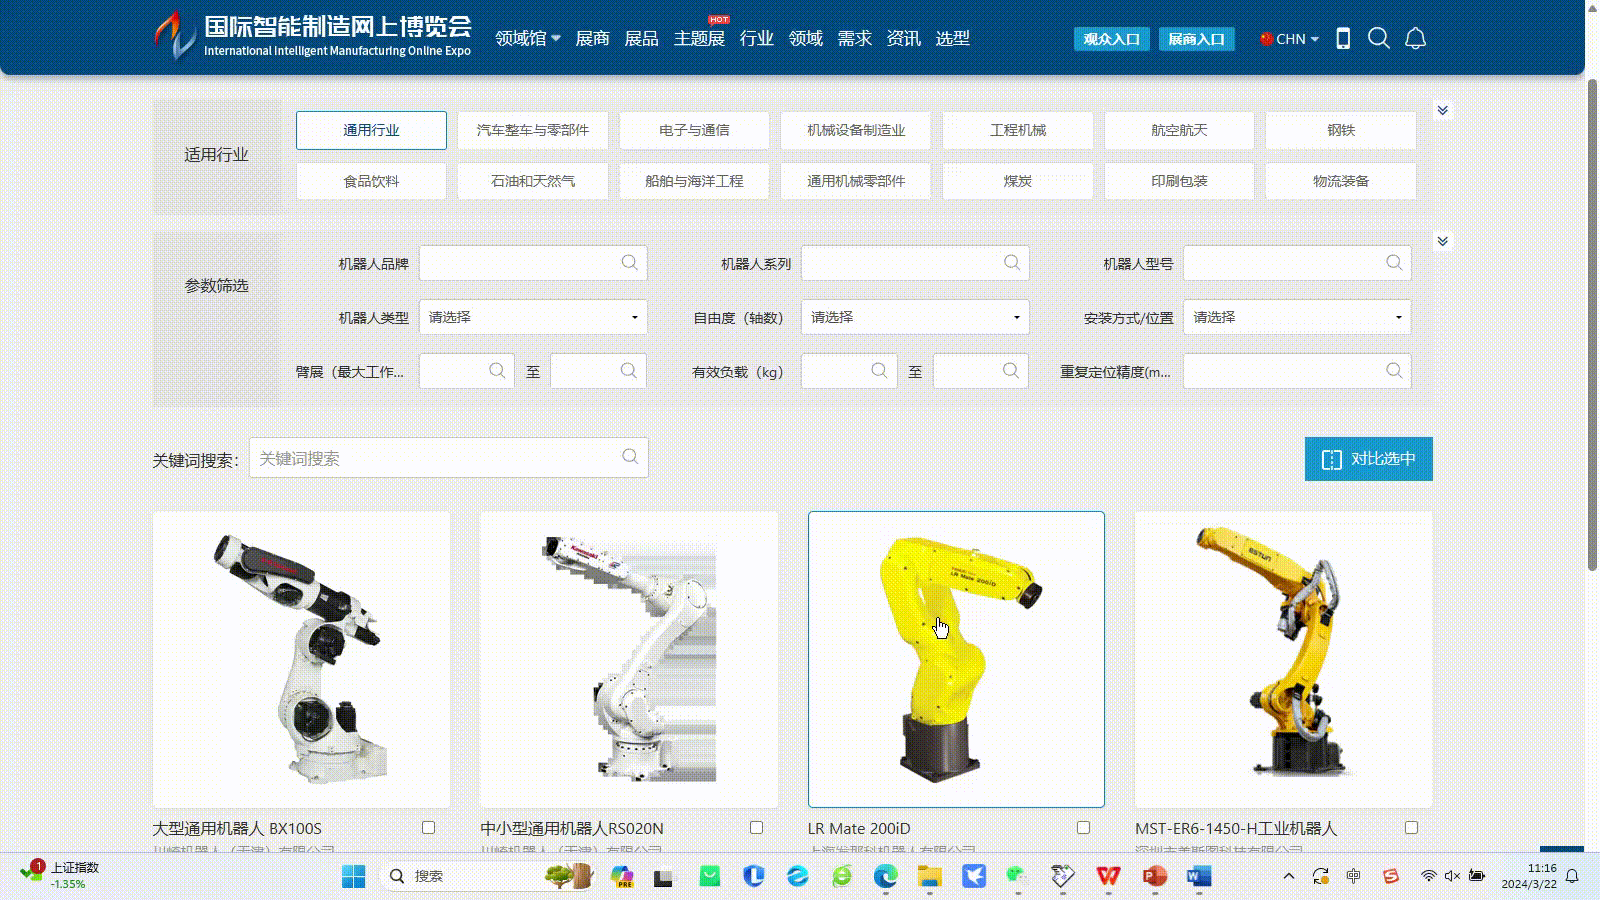Click the mobile phone icon in header
Image resolution: width=1600 pixels, height=900 pixels.
(x=1343, y=39)
